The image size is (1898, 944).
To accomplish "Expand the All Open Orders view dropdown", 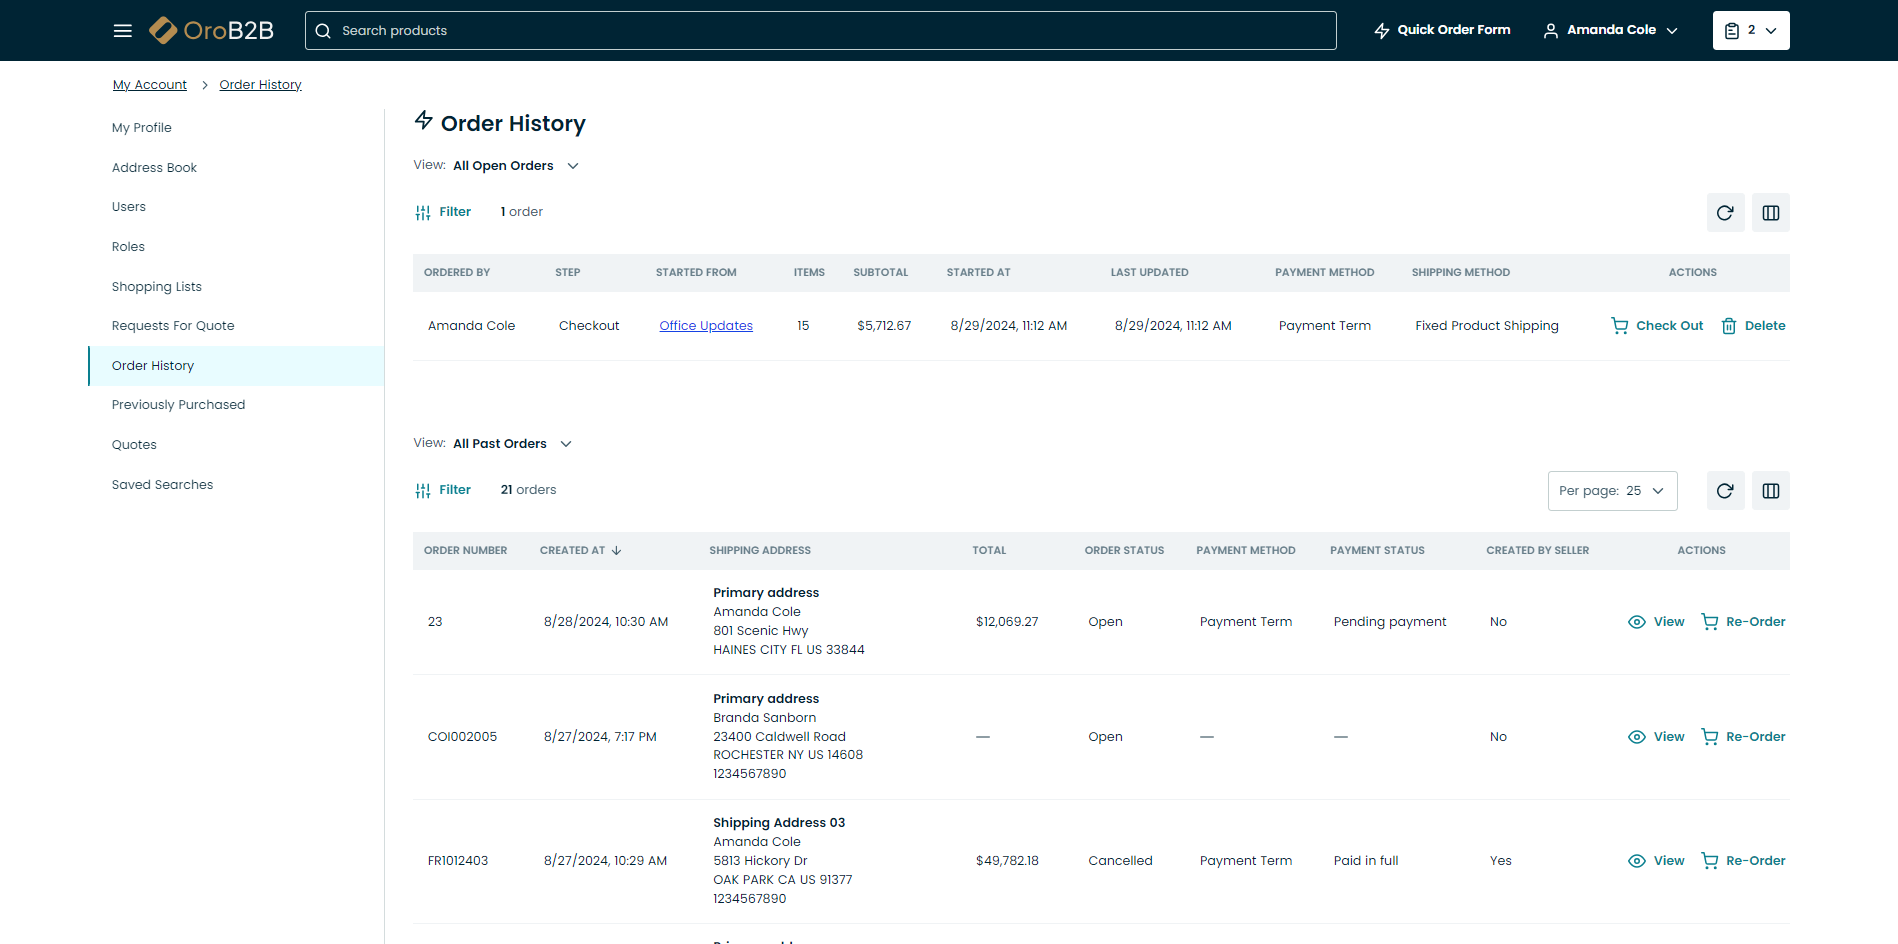I will pyautogui.click(x=515, y=166).
